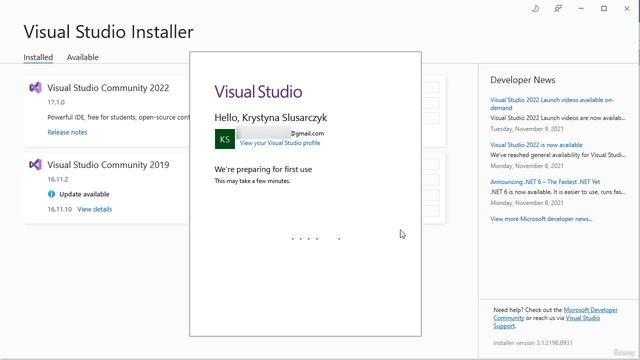Open Microsoft Developer Community link

pyautogui.click(x=591, y=310)
